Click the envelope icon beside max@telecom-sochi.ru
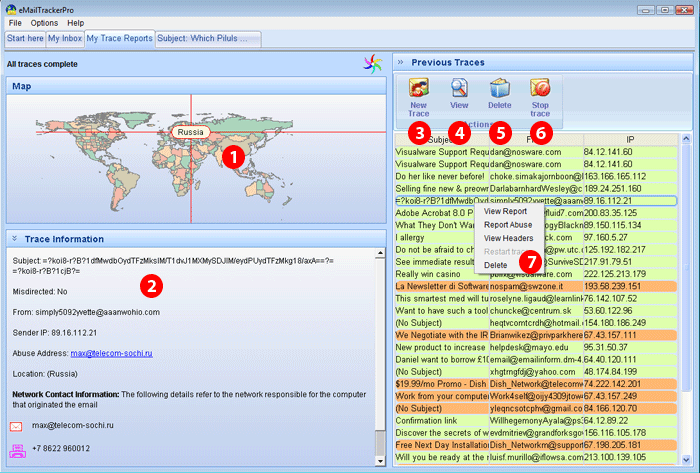Viewport: 700px width, 473px height. point(16,427)
